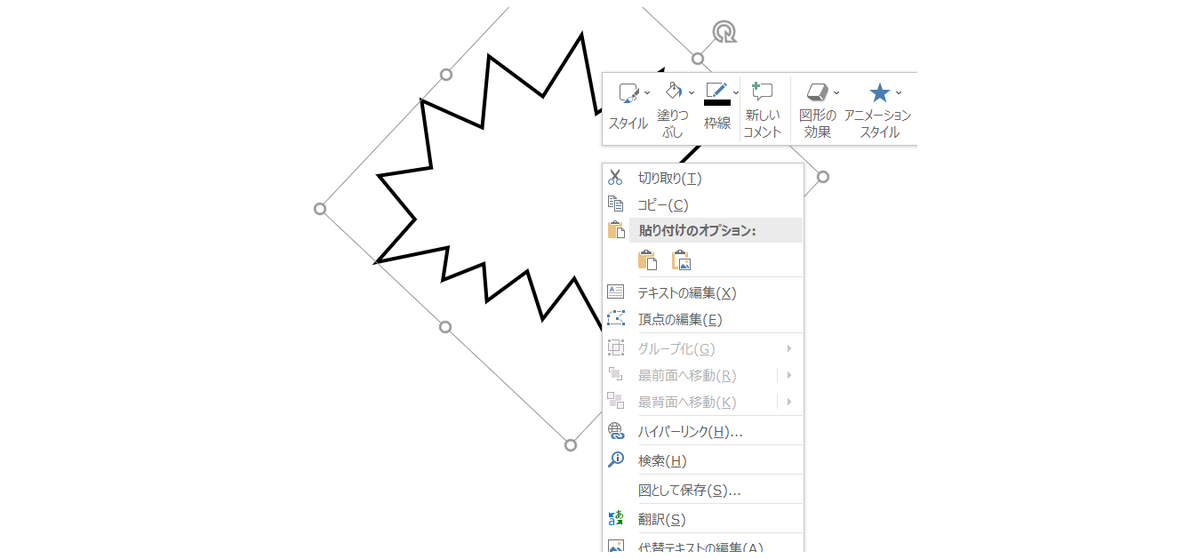Click the bring to front icon

(616, 374)
